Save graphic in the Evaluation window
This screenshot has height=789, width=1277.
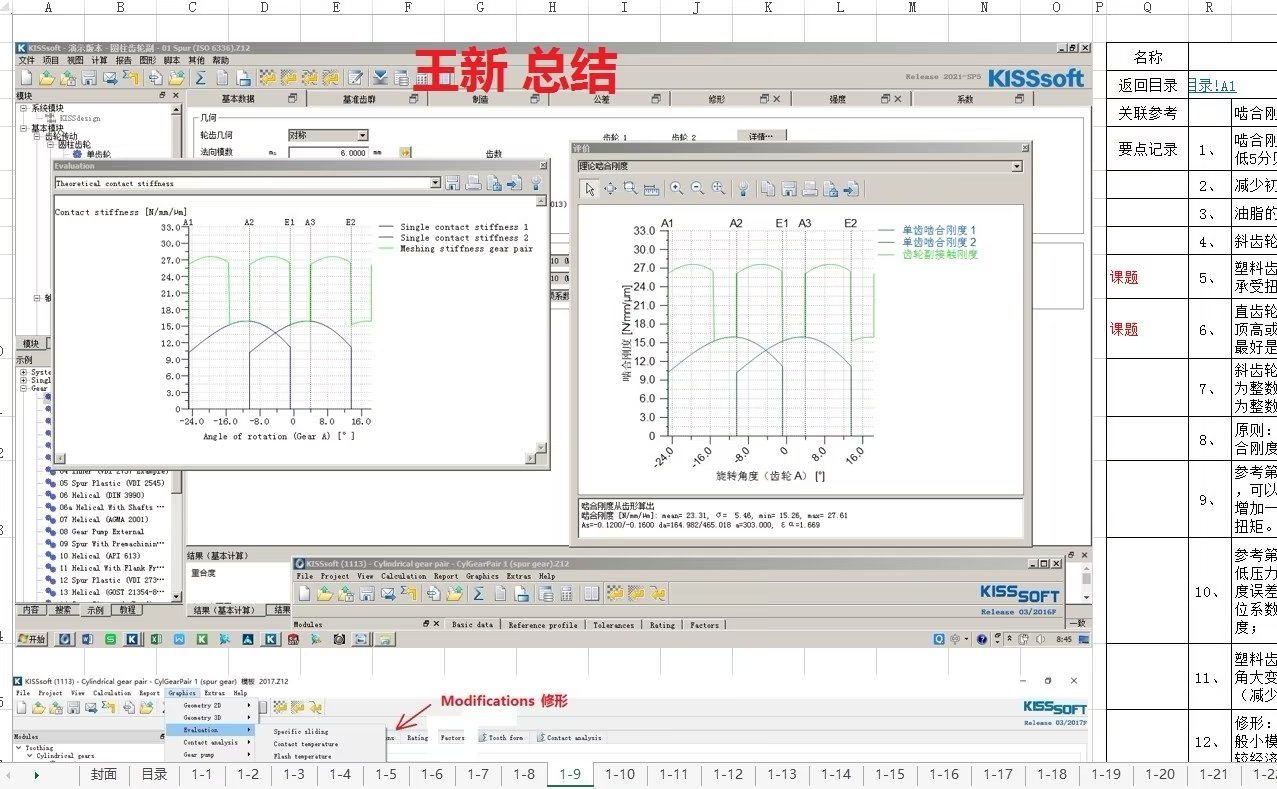click(453, 183)
